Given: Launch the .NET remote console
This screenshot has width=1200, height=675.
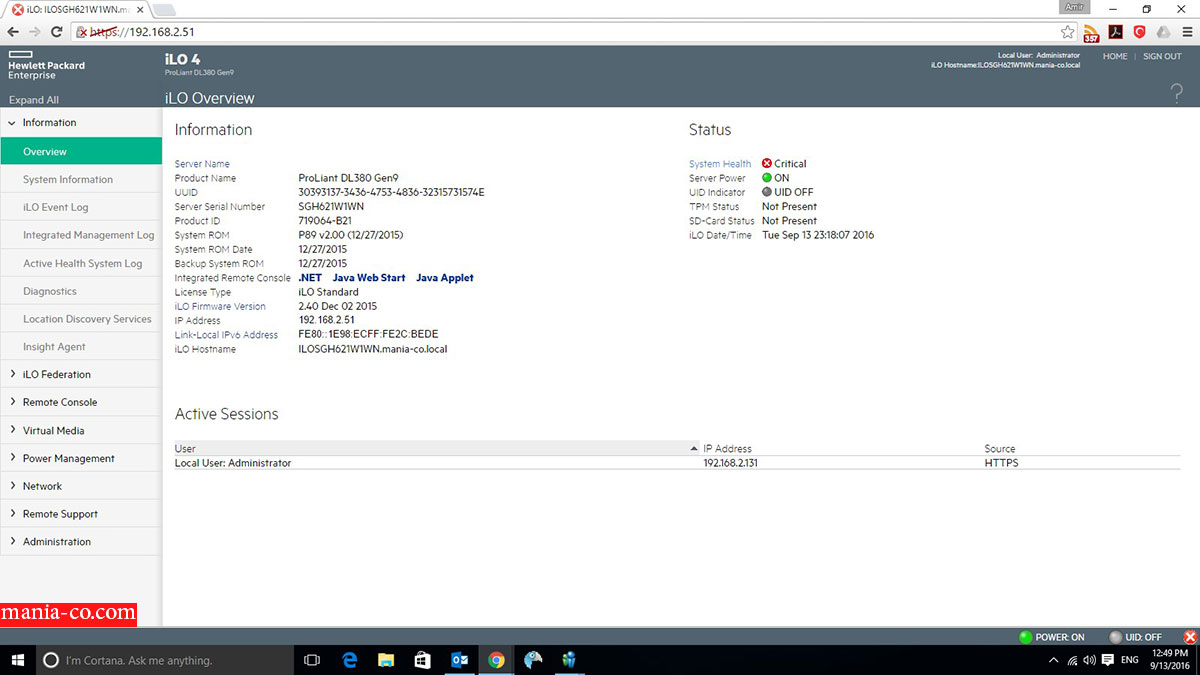Looking at the screenshot, I should (x=309, y=278).
